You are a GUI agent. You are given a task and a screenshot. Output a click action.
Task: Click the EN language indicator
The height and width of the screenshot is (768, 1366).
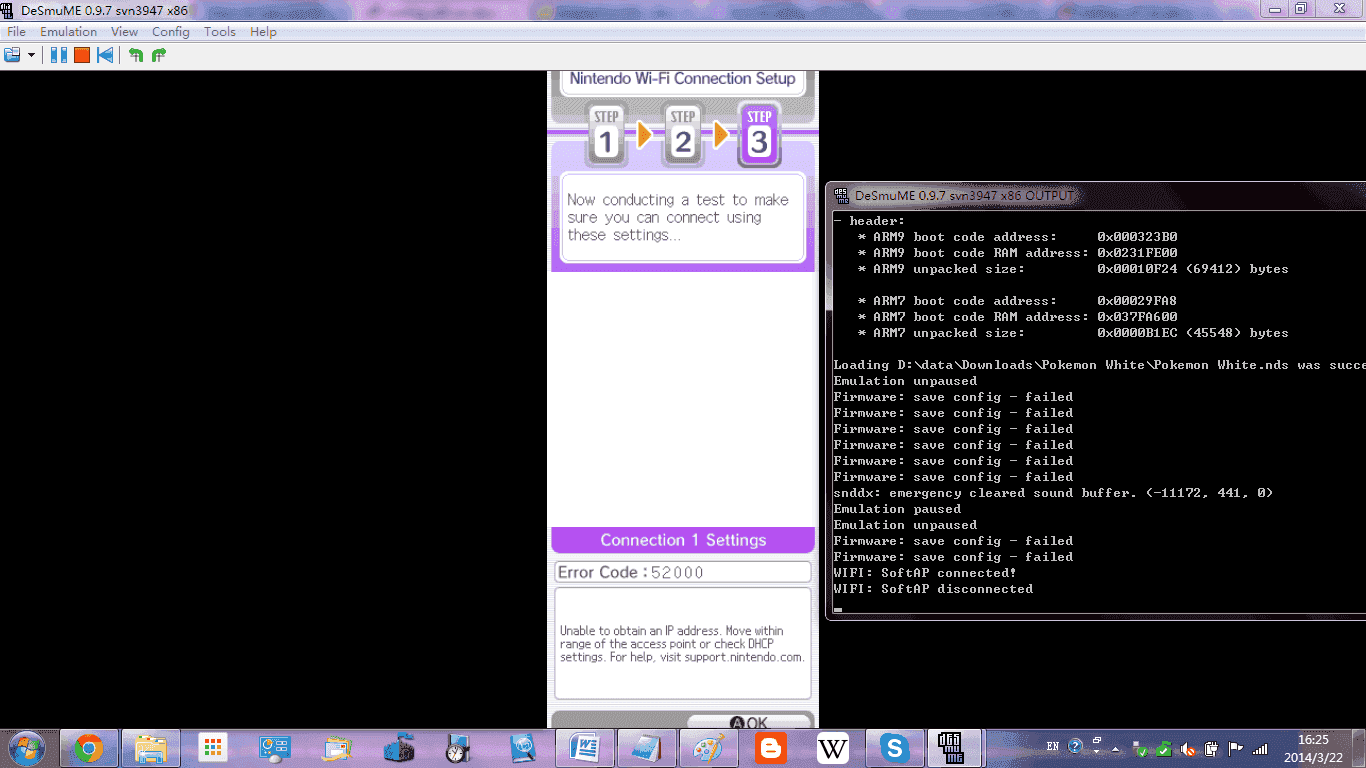[1053, 747]
